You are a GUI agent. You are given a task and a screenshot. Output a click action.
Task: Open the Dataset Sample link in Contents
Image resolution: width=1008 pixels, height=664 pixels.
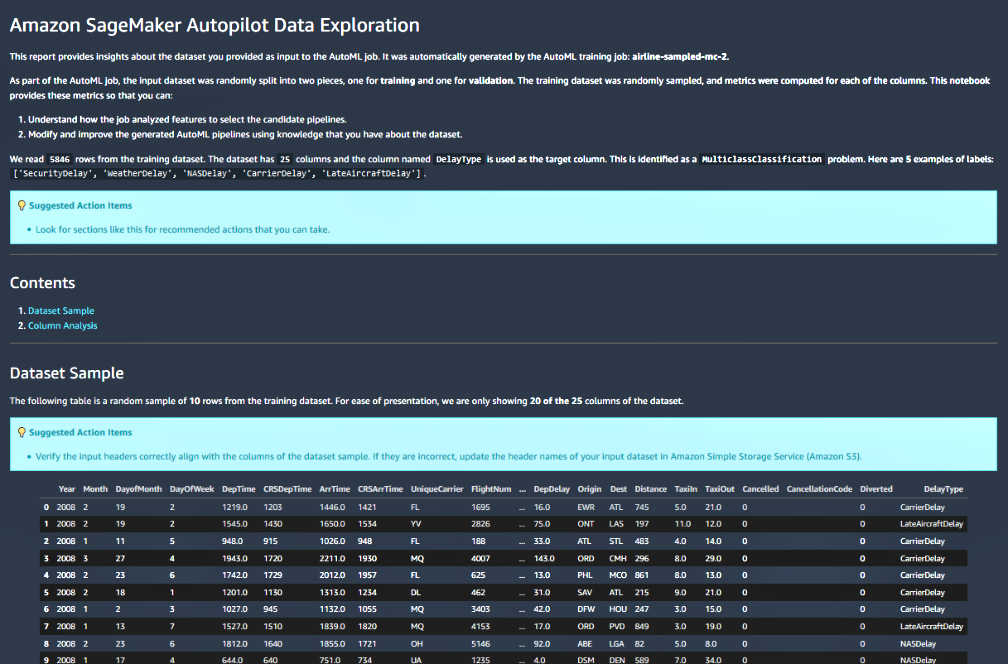point(61,311)
